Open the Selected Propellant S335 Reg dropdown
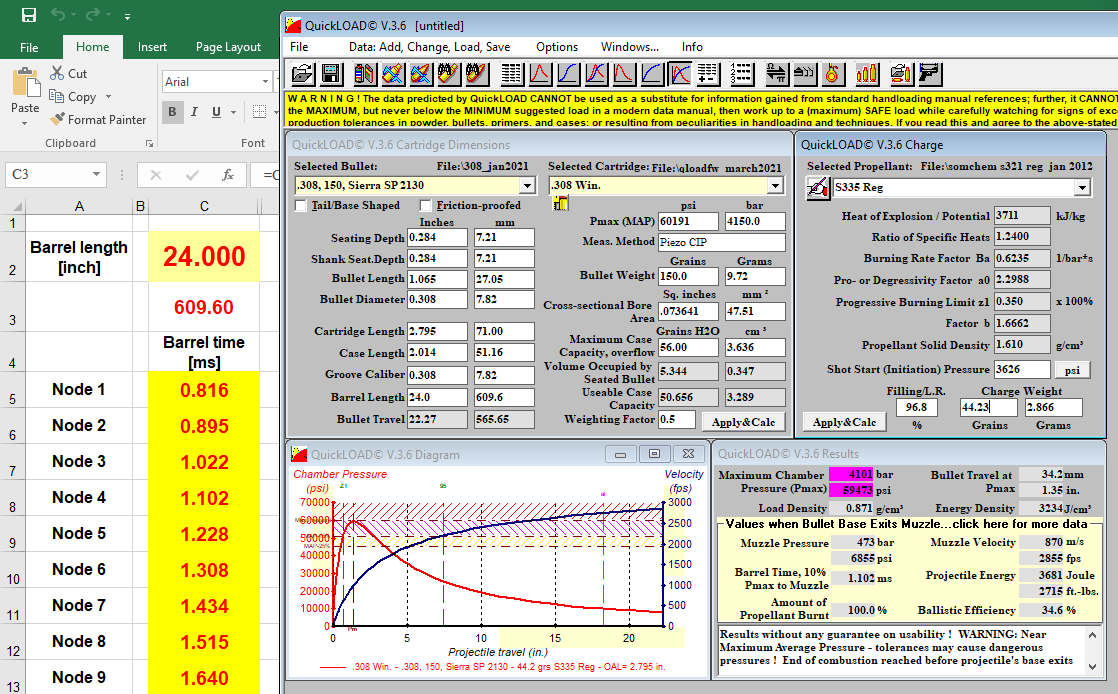This screenshot has height=694, width=1118. coord(1082,188)
